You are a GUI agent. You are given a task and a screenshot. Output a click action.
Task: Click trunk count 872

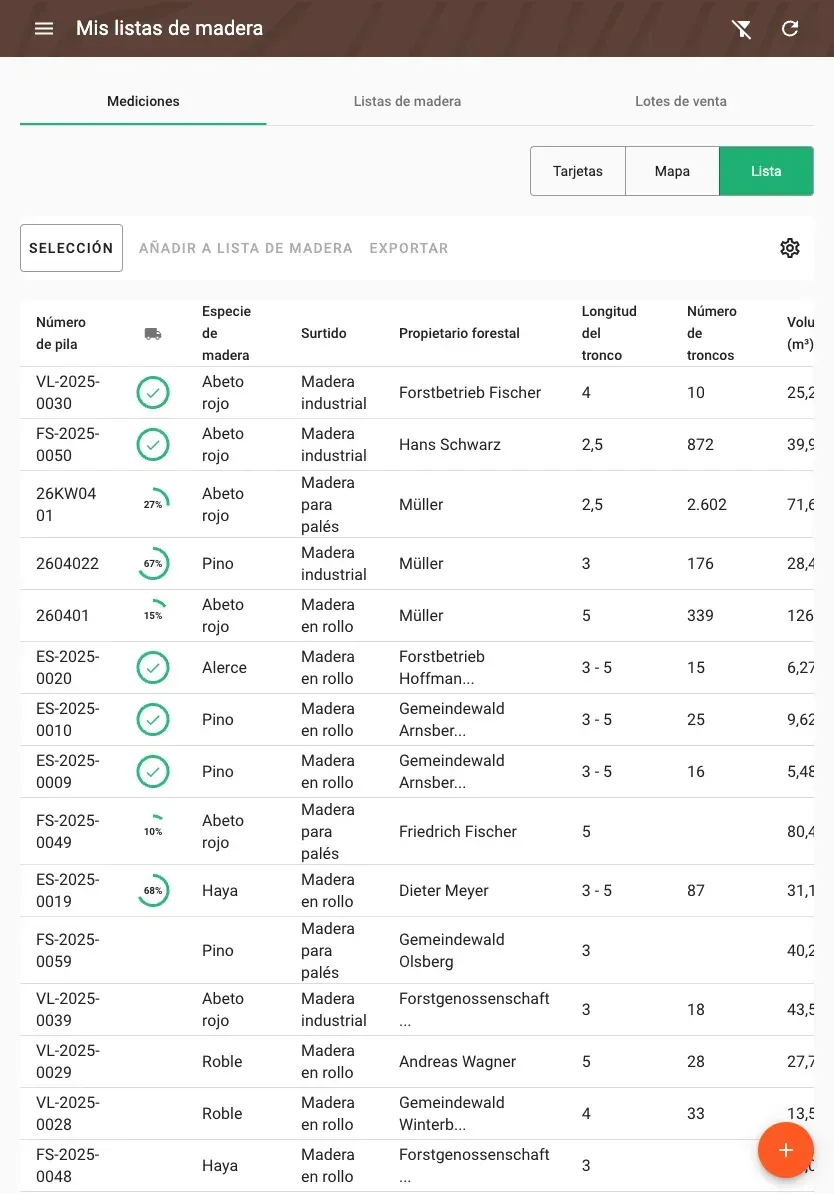(x=700, y=445)
